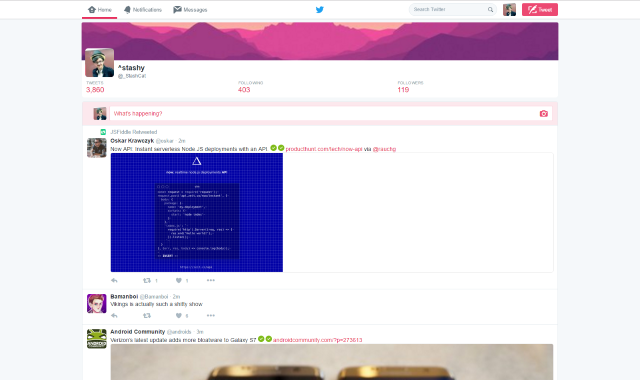This screenshot has width=640, height=380.
Task: Like Oskar Krawczyk's tweet
Action: (179, 280)
